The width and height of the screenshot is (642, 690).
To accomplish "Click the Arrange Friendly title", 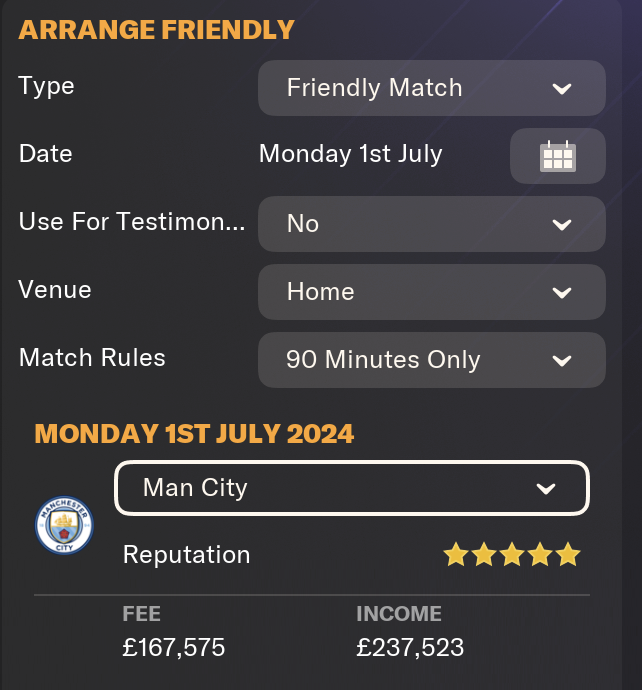I will pos(156,30).
